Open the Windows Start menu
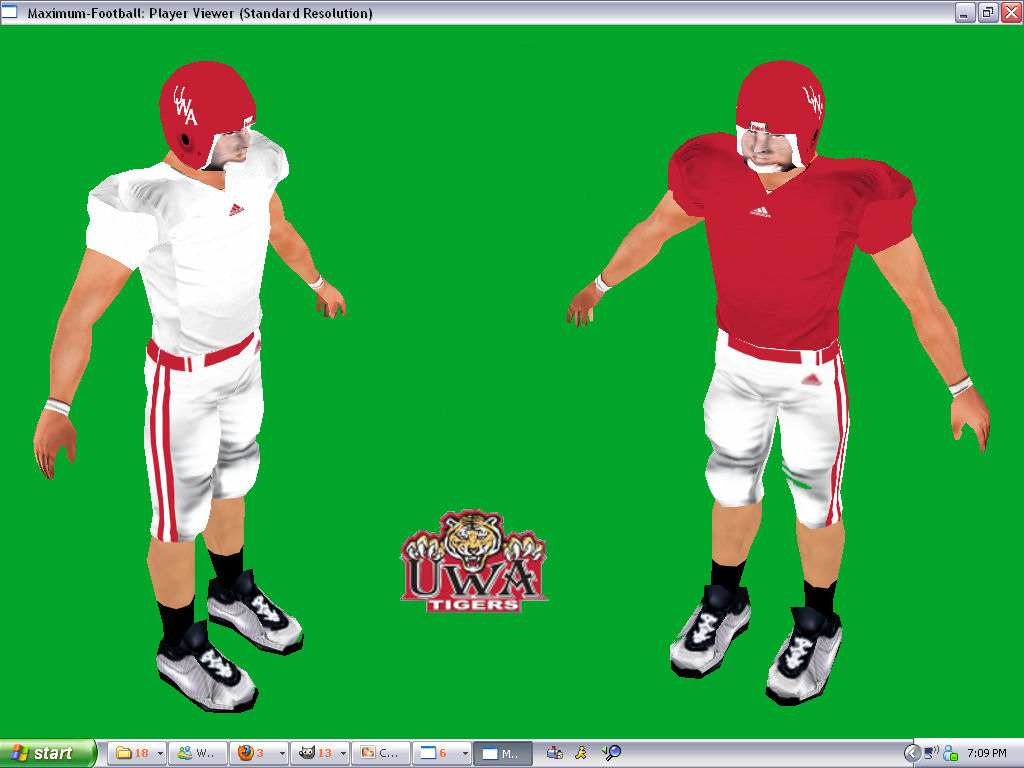 47,753
